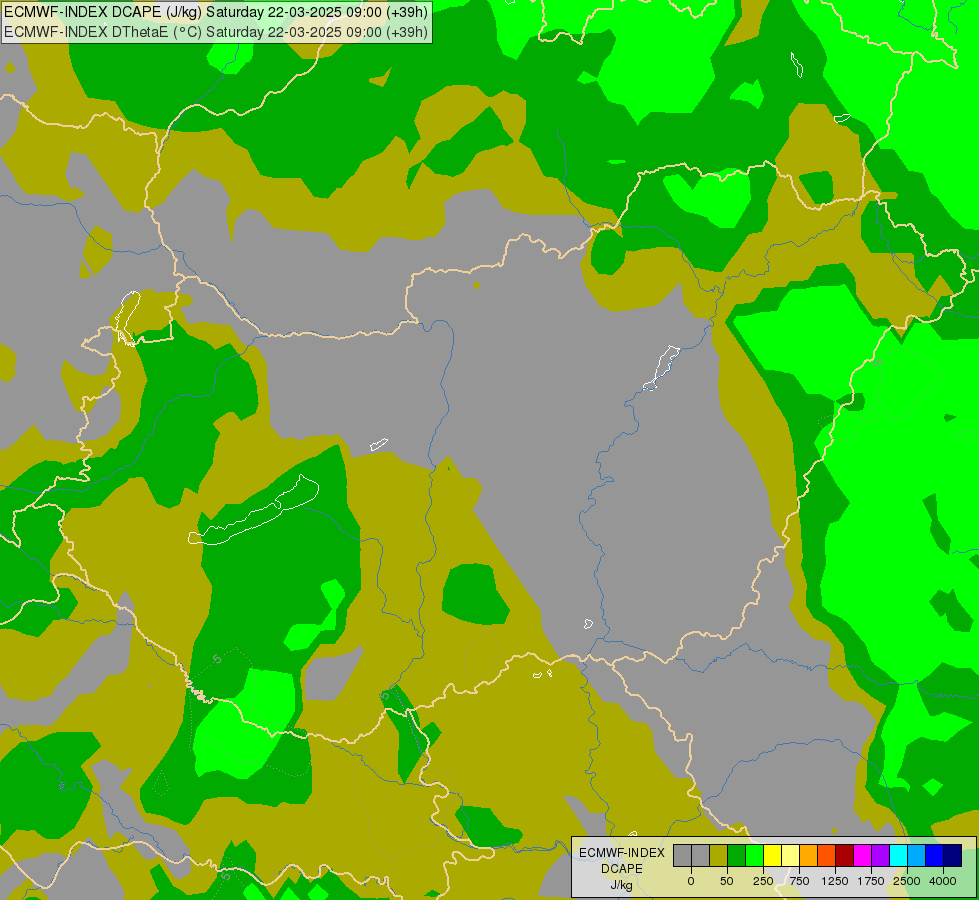The width and height of the screenshot is (979, 900).
Task: Click the legend value 250
Action: [x=763, y=881]
